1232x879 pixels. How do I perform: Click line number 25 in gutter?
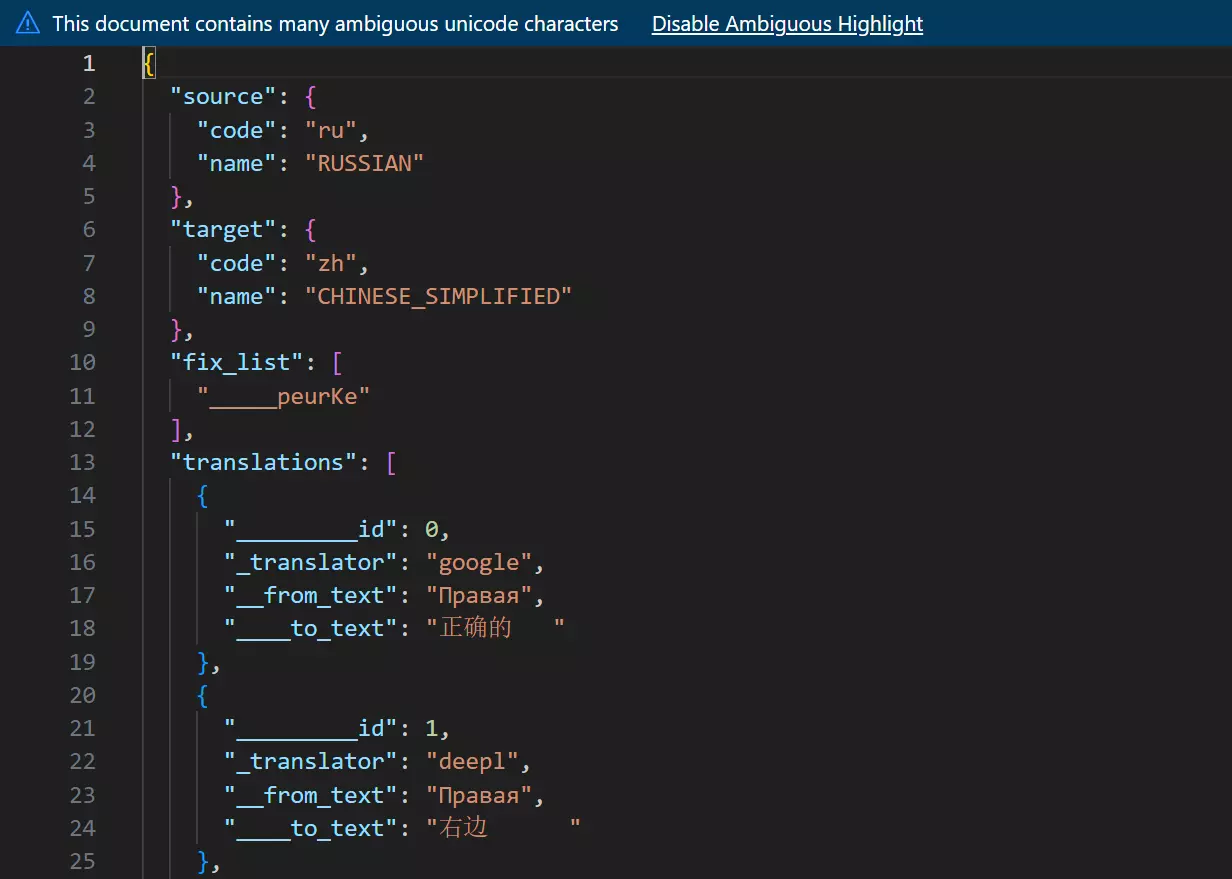click(82, 861)
